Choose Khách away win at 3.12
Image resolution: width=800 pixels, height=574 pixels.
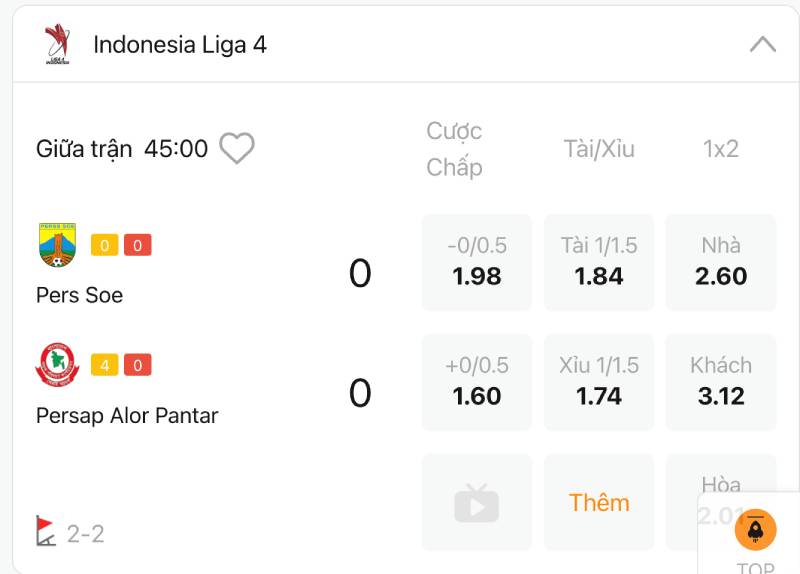tap(721, 382)
